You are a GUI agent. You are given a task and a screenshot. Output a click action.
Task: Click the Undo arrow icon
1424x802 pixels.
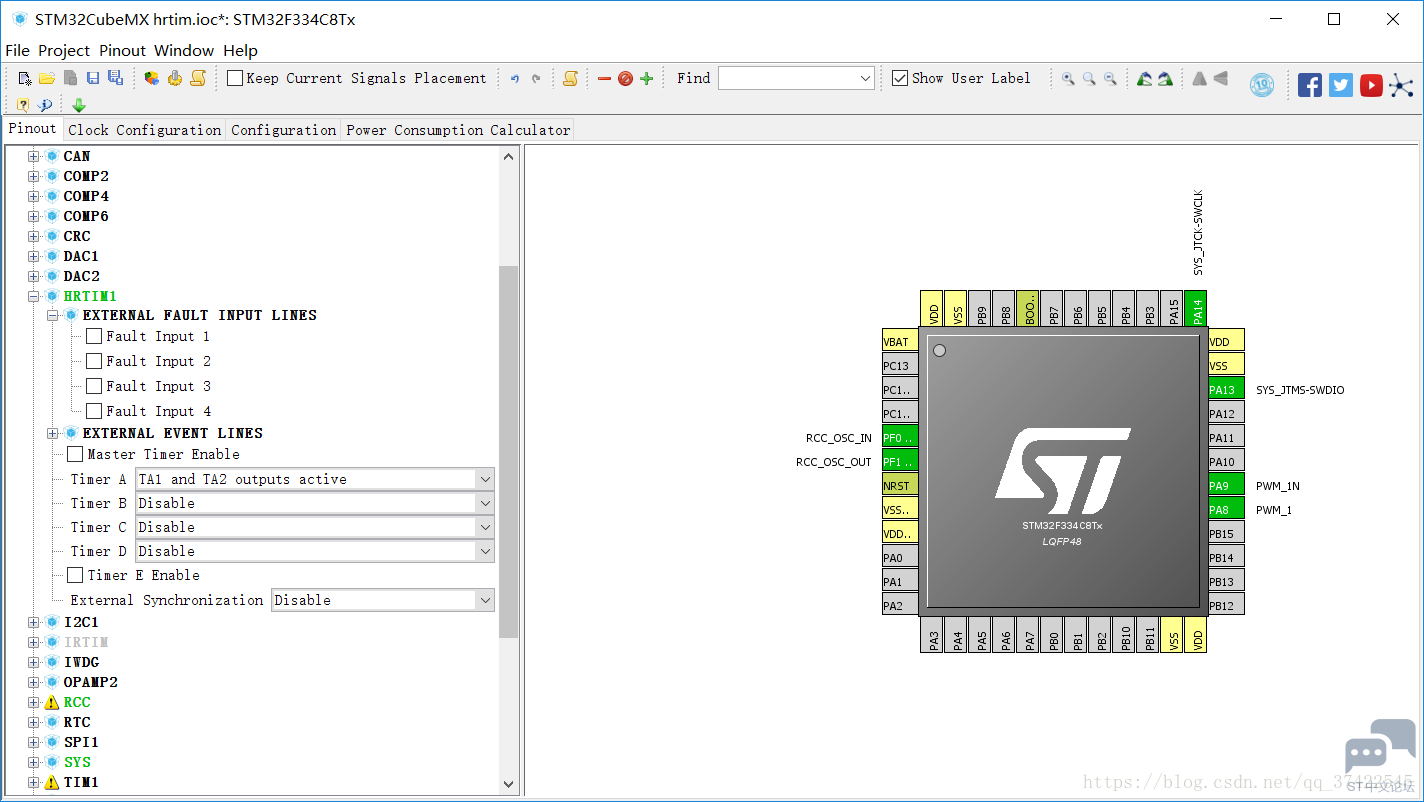[515, 78]
